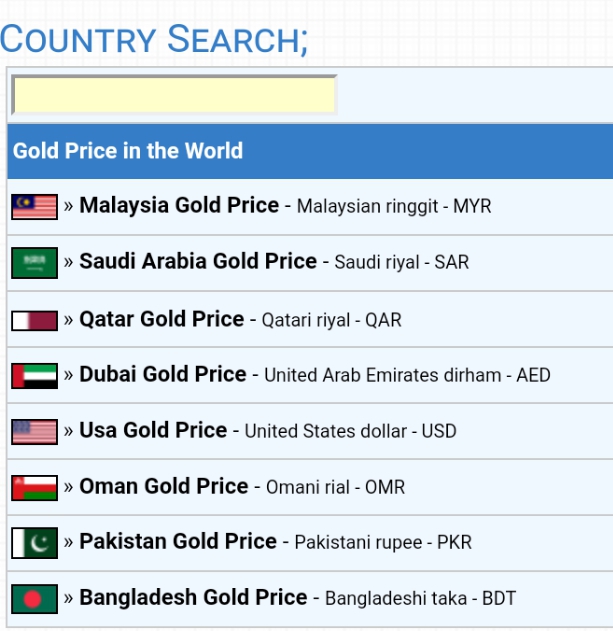Select the USA flag icon
The height and width of the screenshot is (631, 613).
point(34,432)
